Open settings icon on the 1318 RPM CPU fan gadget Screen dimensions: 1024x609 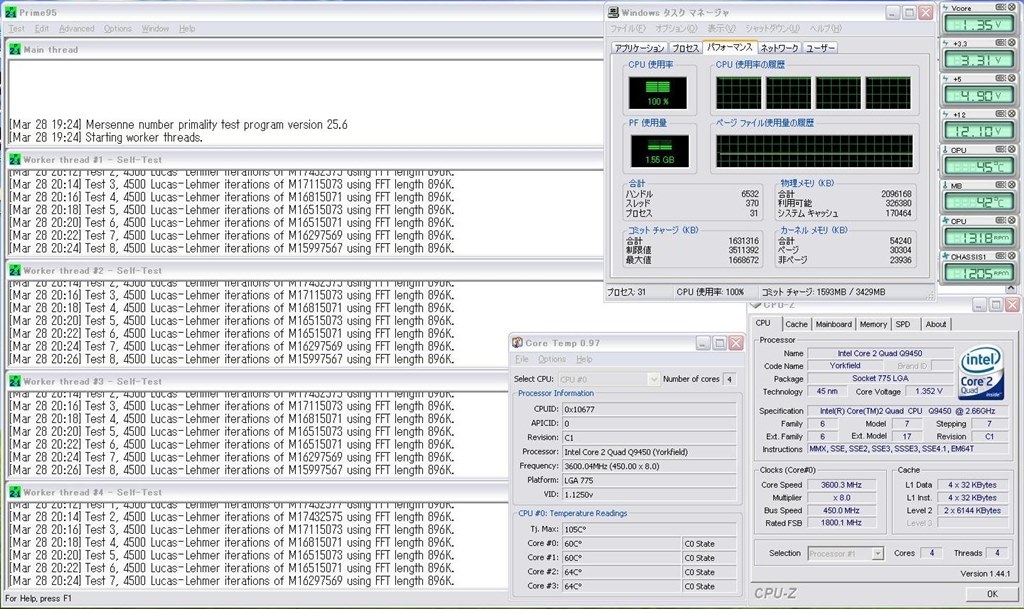click(x=1000, y=220)
